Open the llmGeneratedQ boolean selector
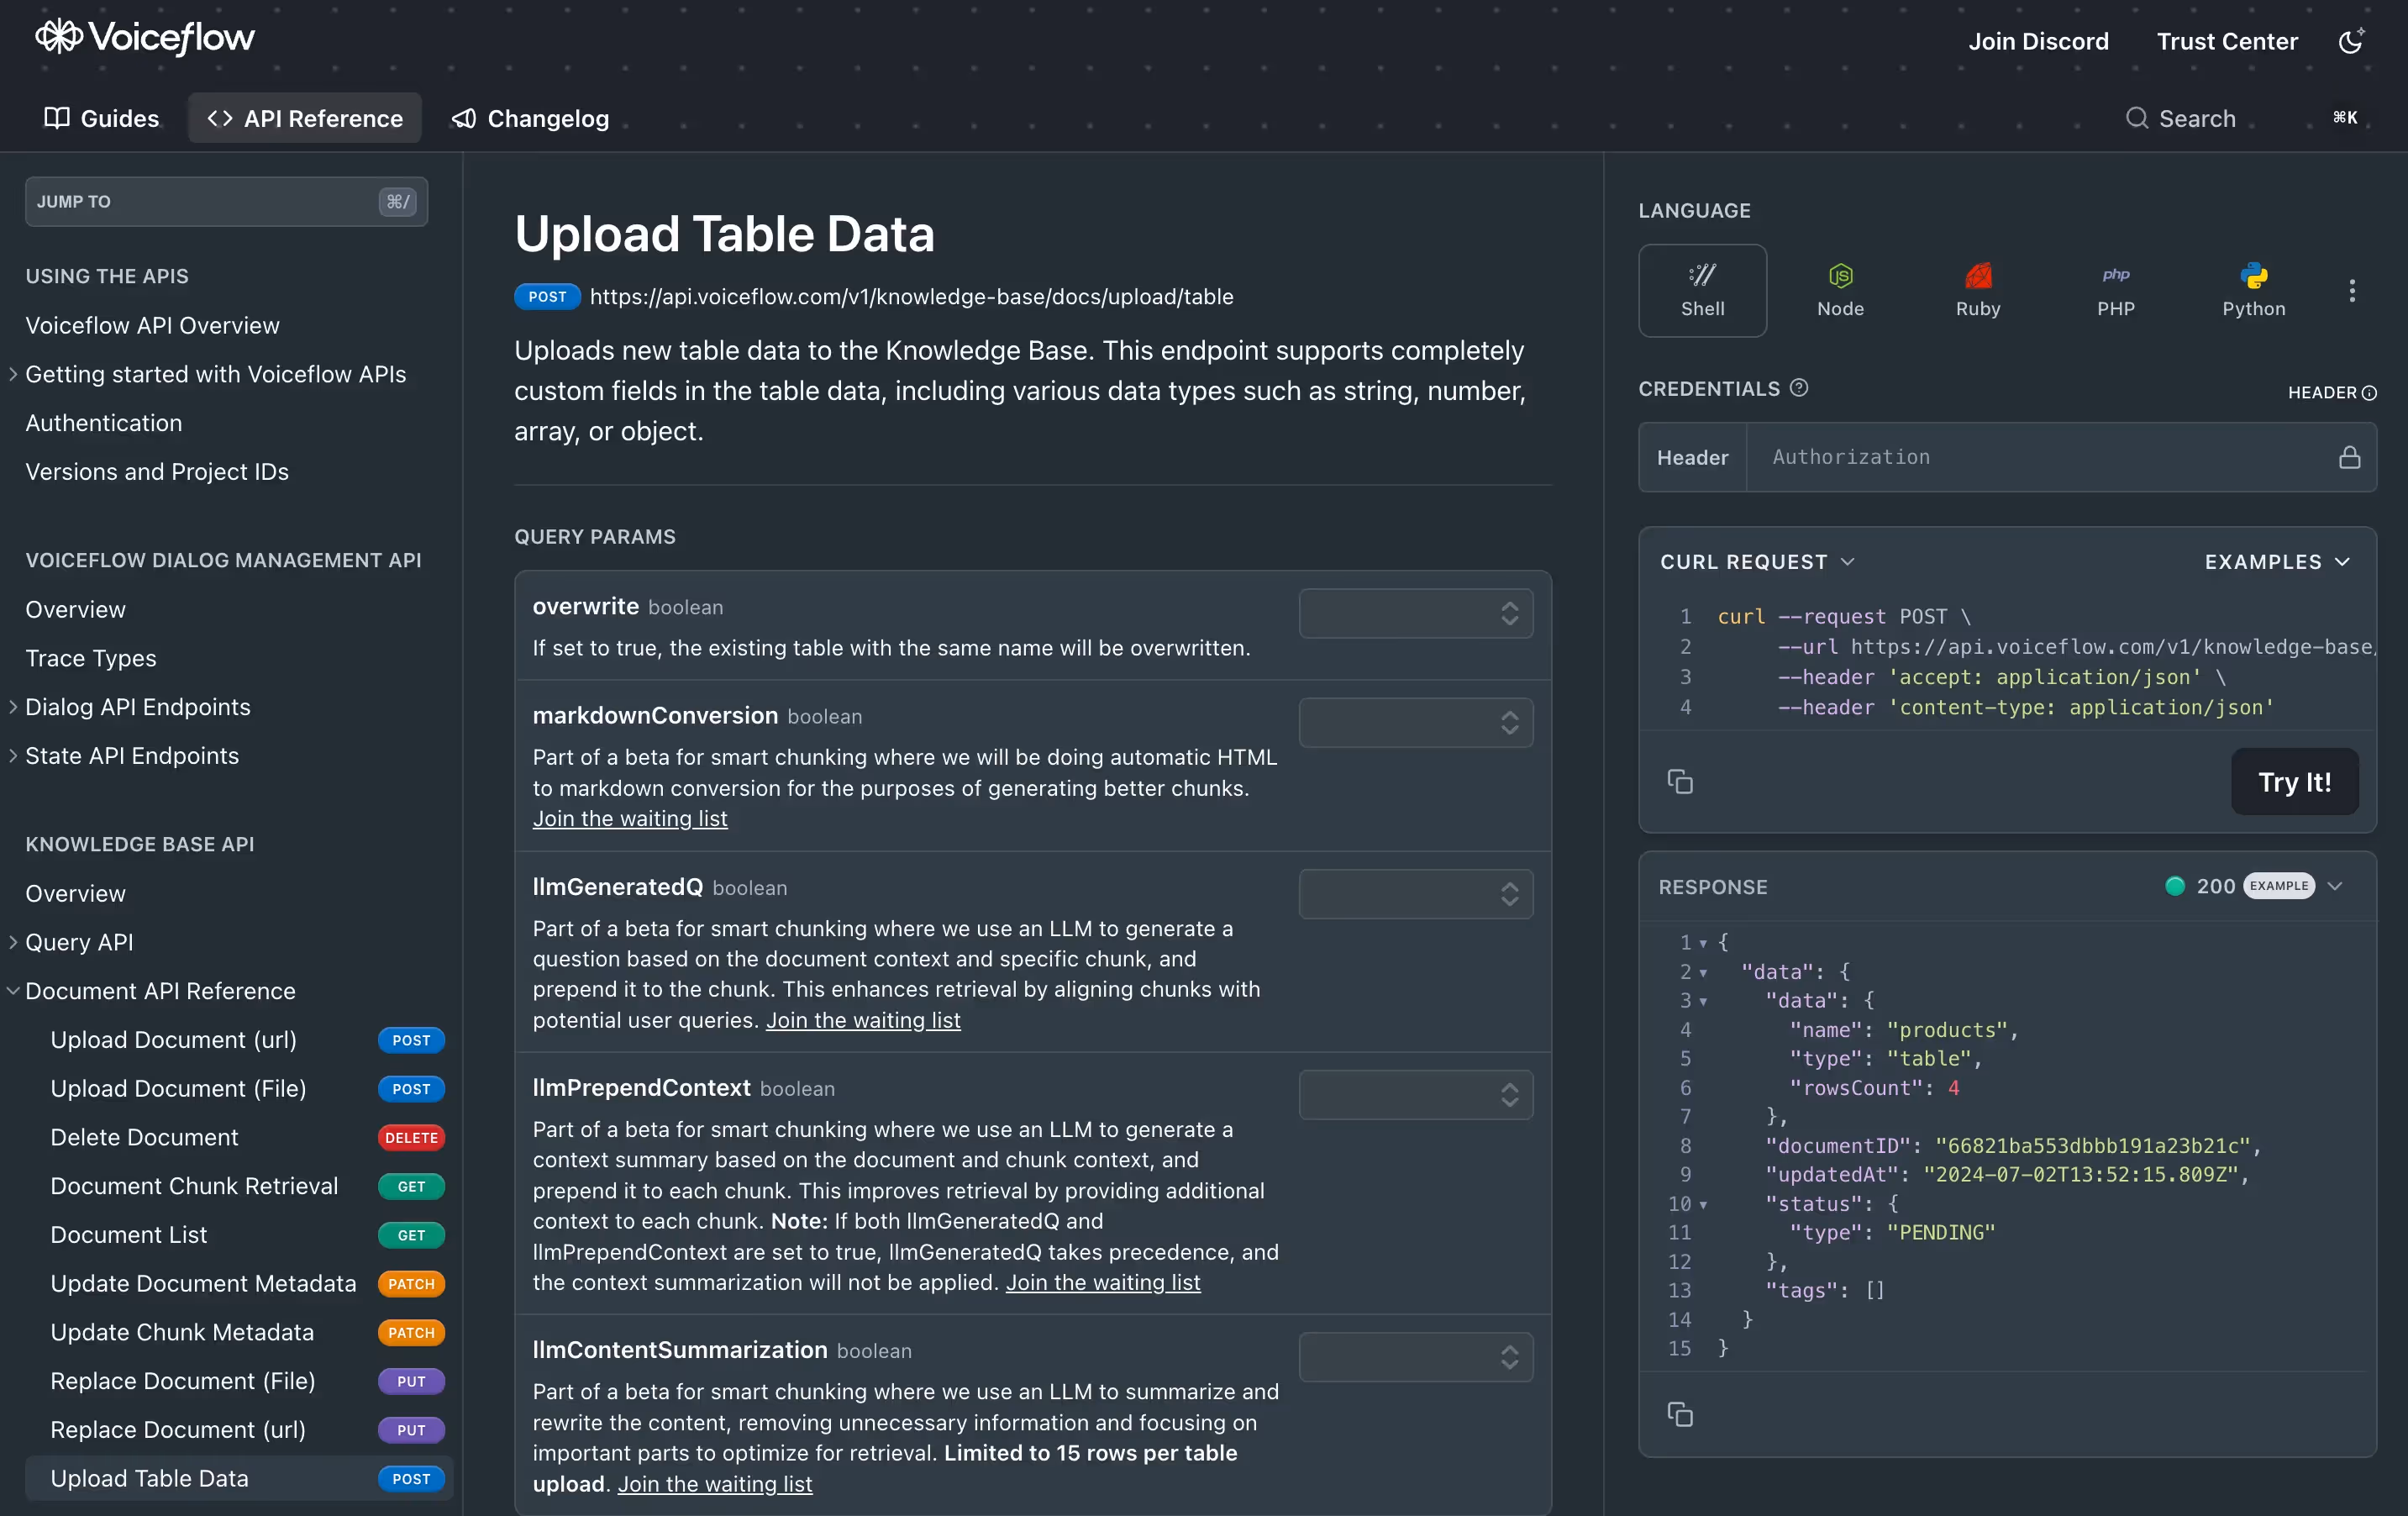Image resolution: width=2408 pixels, height=1516 pixels. 1415,894
